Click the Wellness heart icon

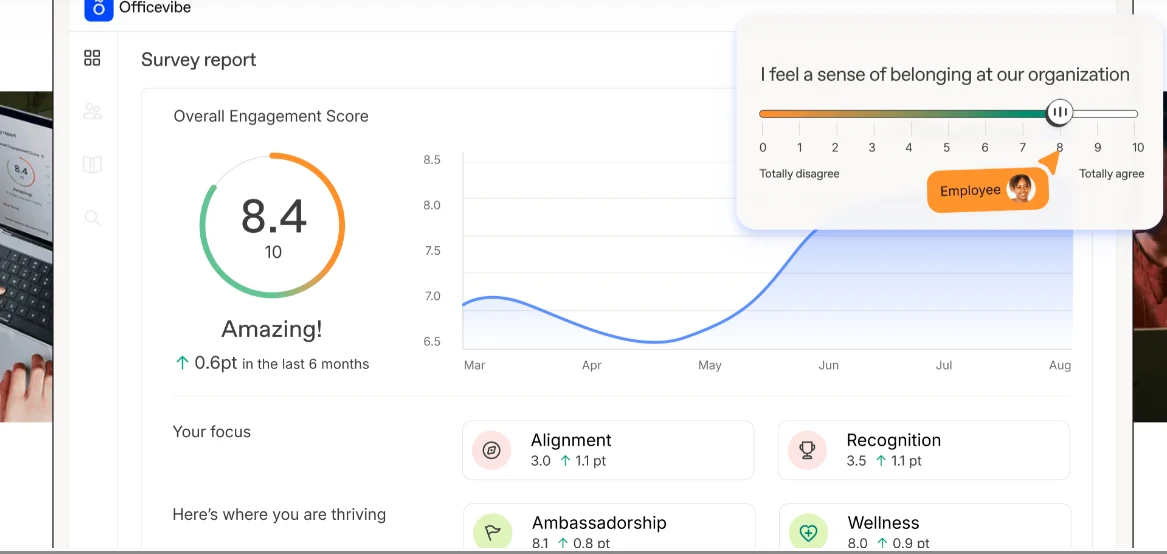pos(807,532)
